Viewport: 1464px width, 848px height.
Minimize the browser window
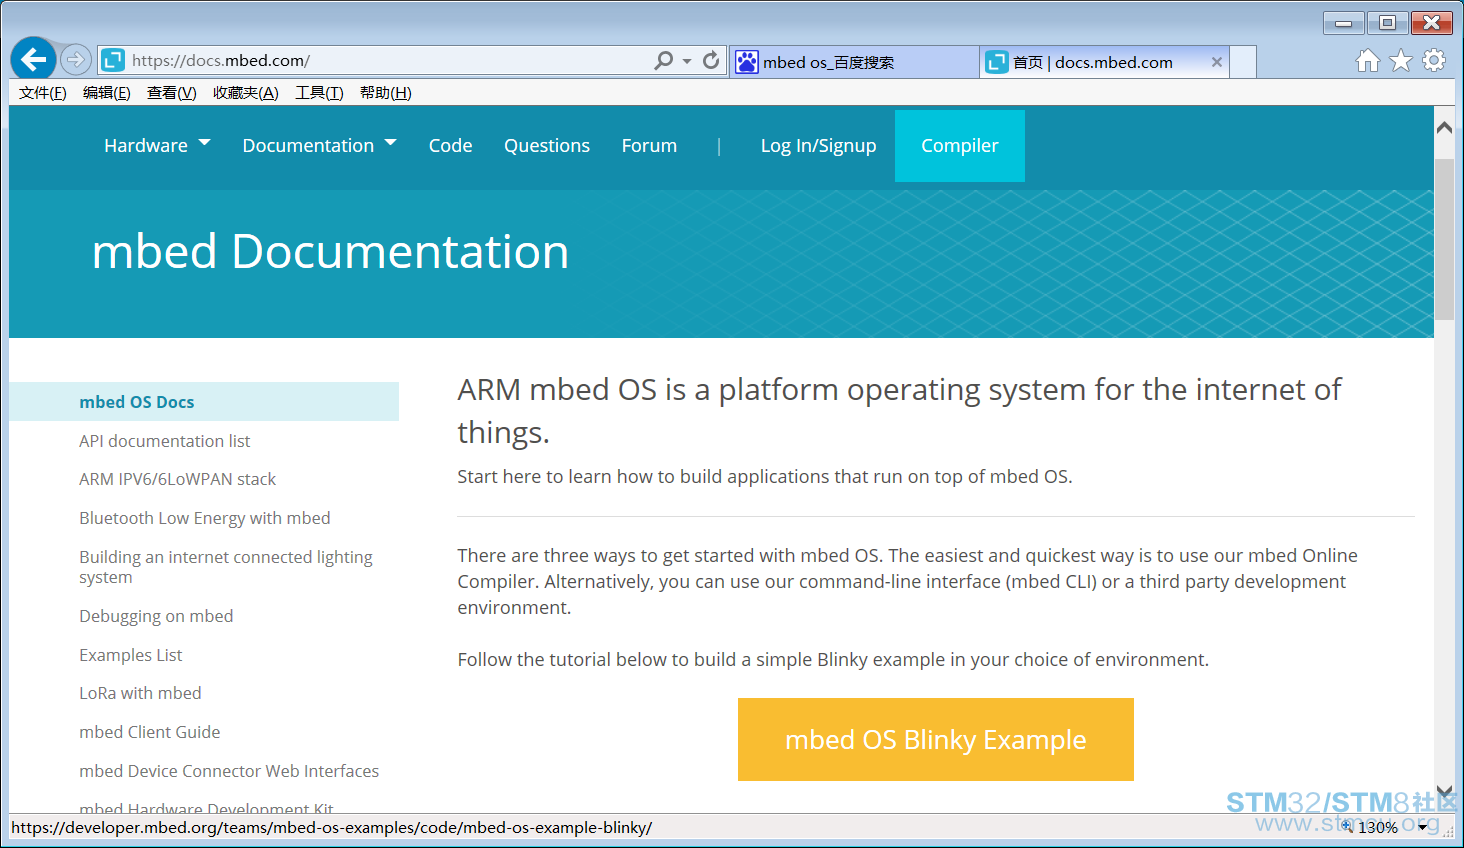1344,23
